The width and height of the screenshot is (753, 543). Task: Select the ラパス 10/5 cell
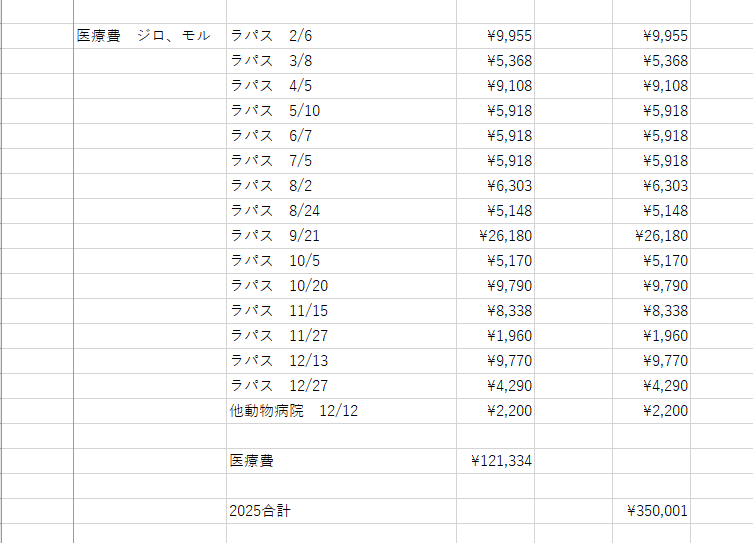341,261
